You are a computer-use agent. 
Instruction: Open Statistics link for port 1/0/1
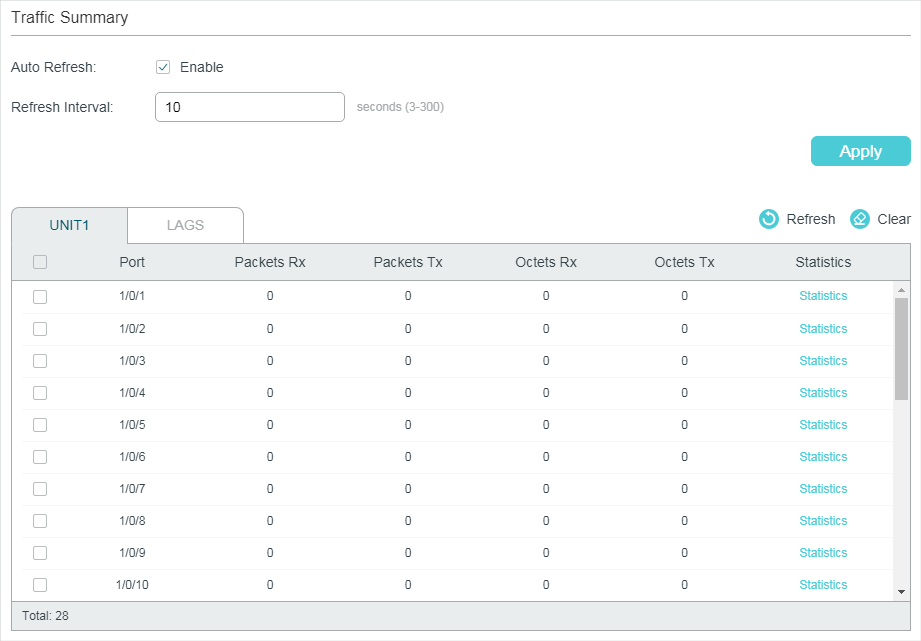pyautogui.click(x=823, y=296)
